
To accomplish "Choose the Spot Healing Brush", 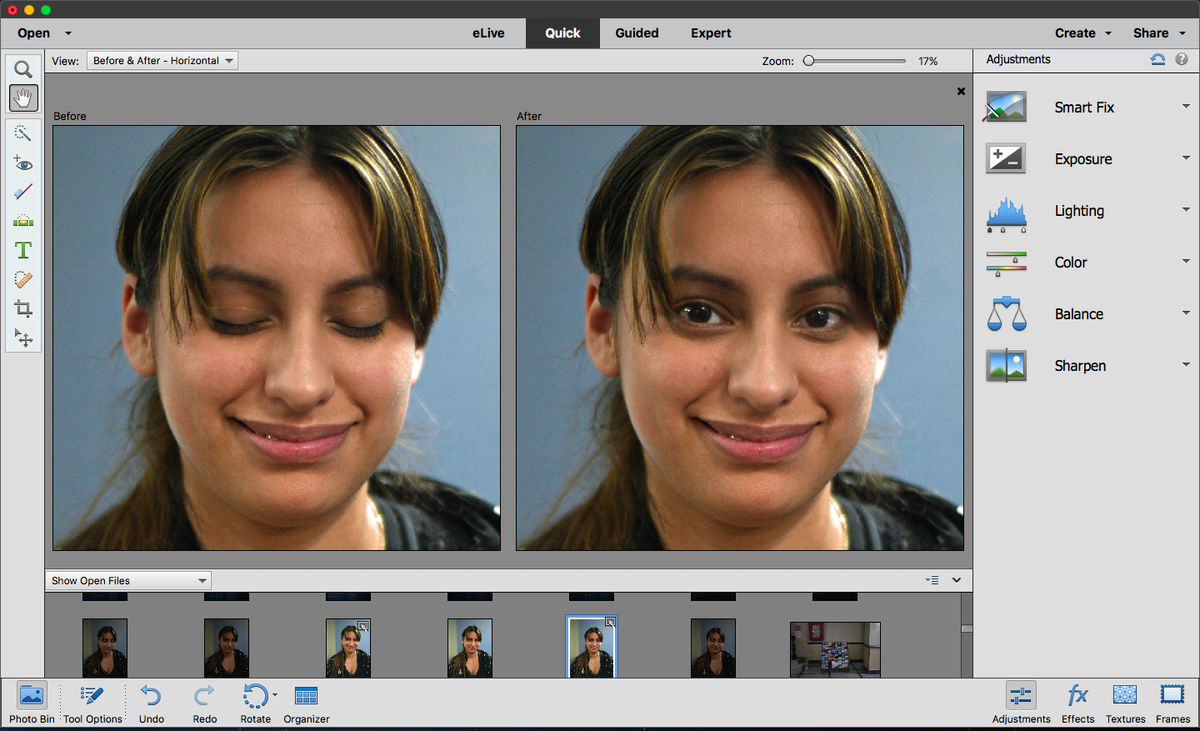I will pos(23,279).
